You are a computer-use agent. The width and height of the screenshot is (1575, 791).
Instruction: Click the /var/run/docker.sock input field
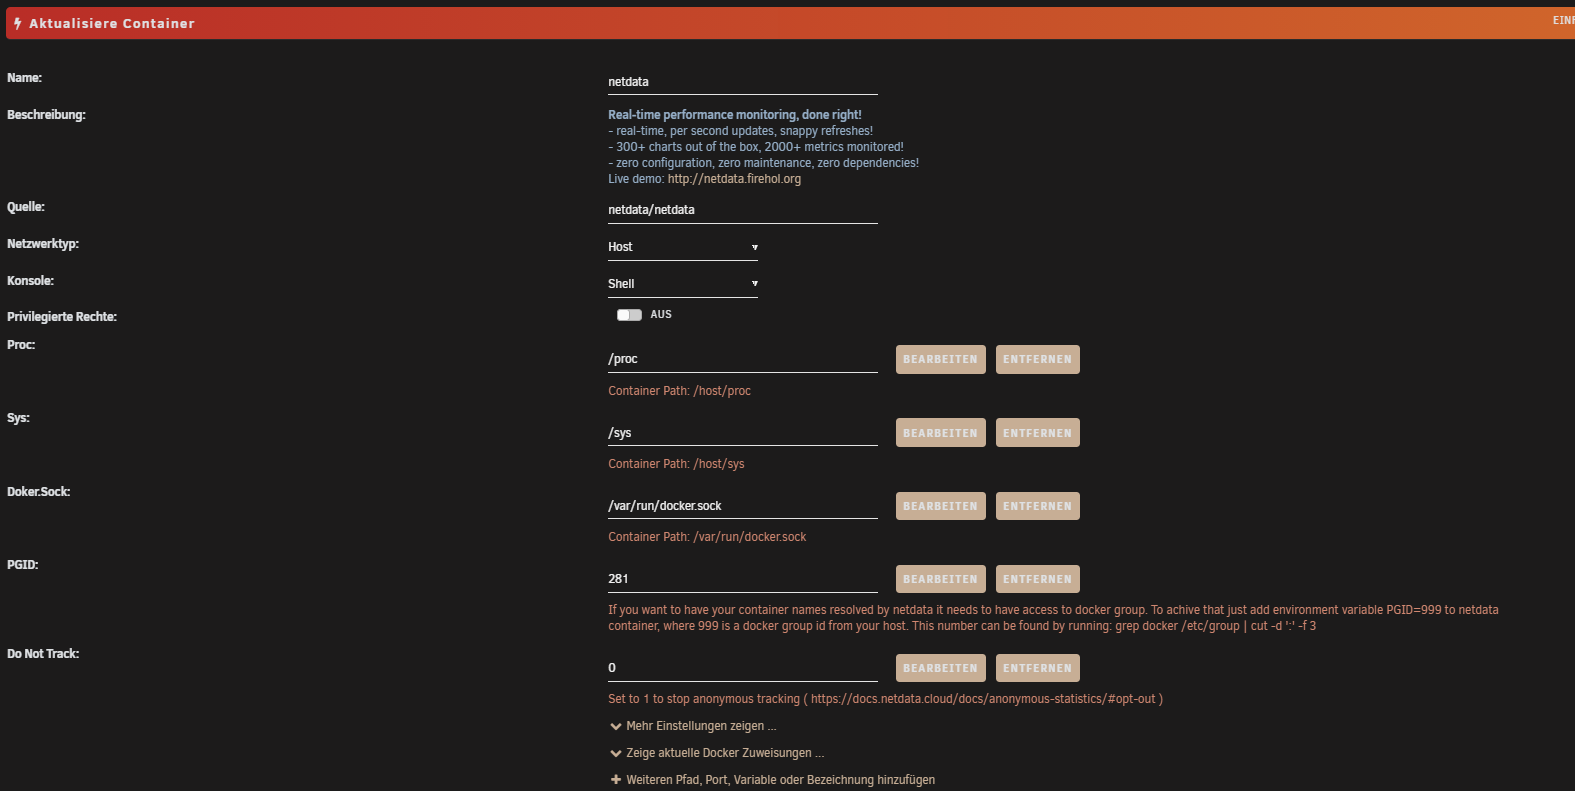coord(743,506)
